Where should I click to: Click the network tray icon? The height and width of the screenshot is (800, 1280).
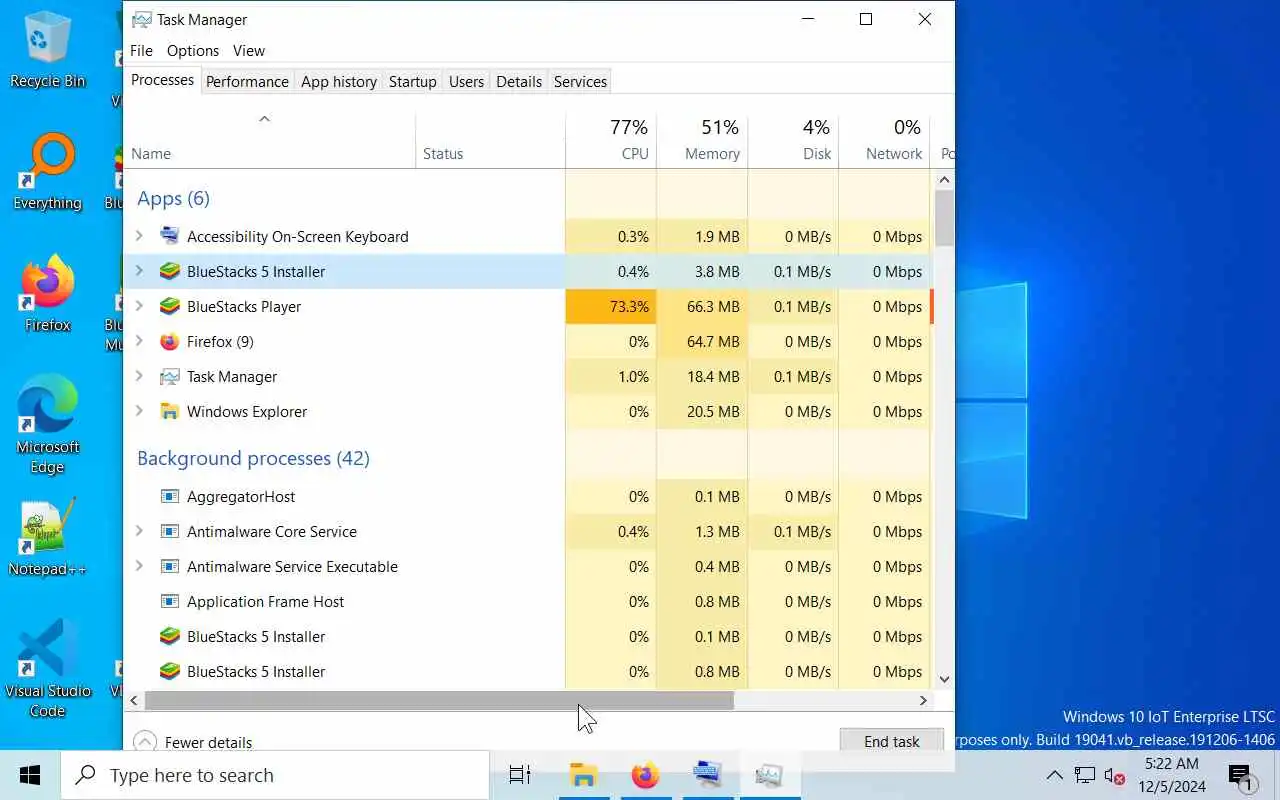(x=1085, y=775)
